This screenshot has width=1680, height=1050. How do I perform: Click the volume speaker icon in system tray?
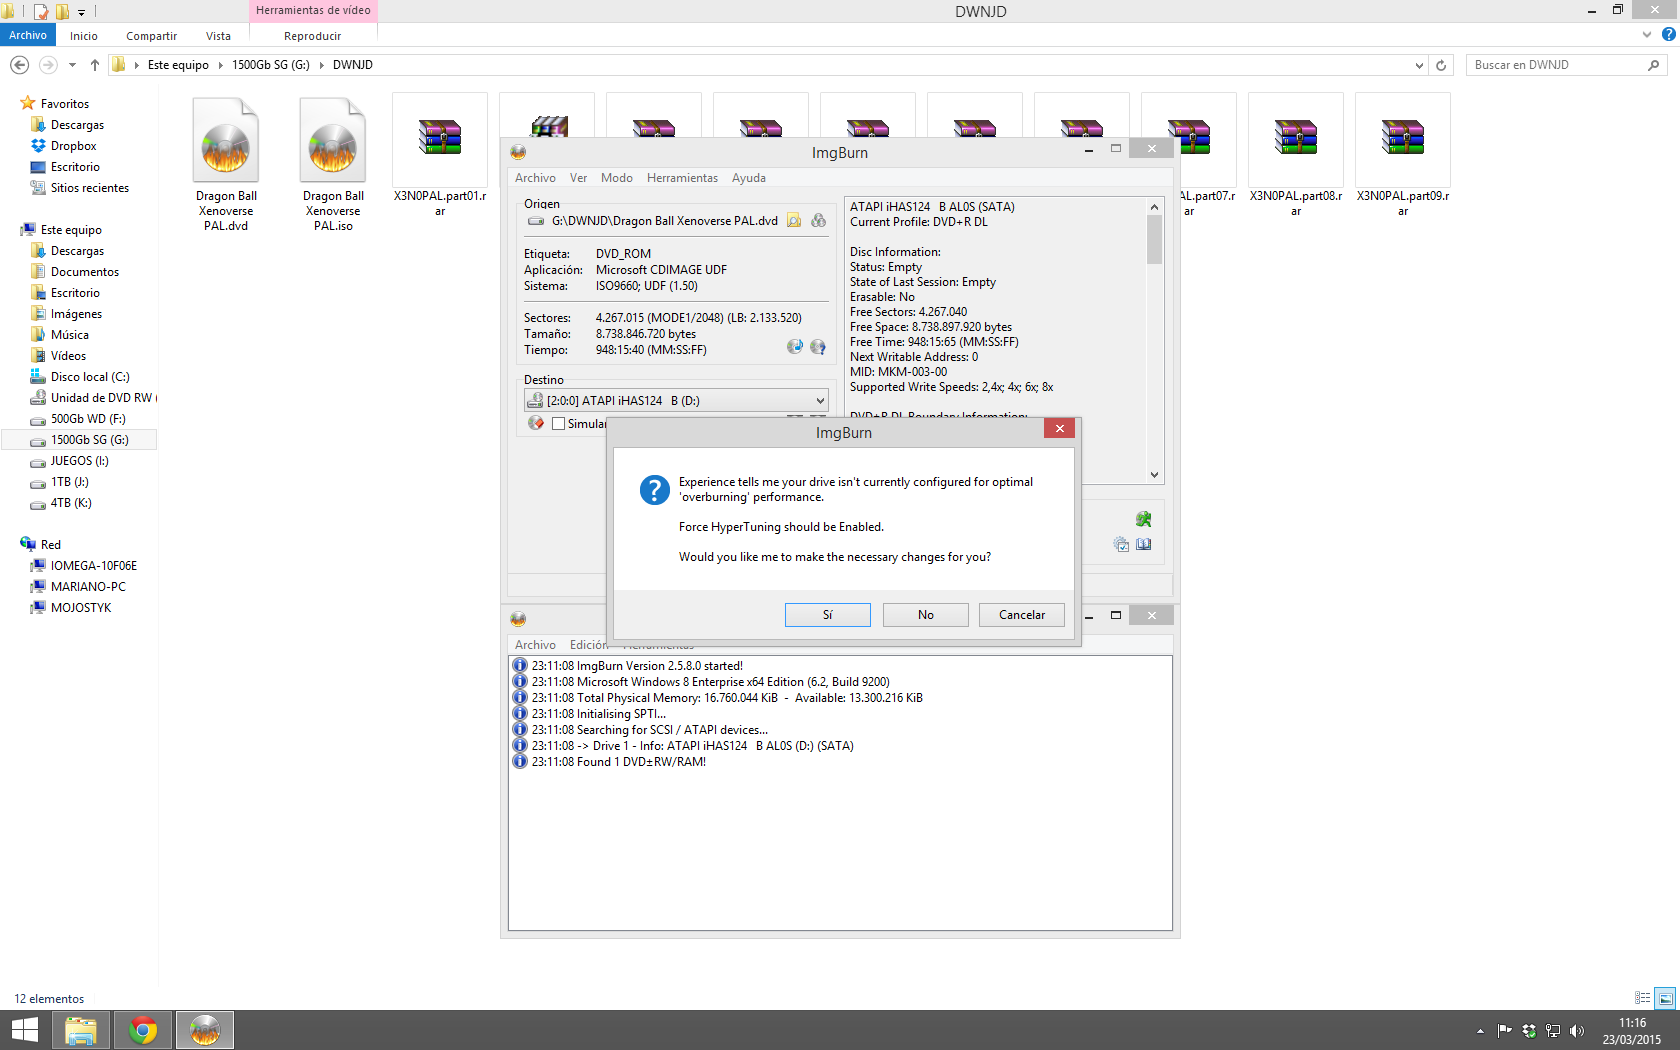(x=1577, y=1031)
